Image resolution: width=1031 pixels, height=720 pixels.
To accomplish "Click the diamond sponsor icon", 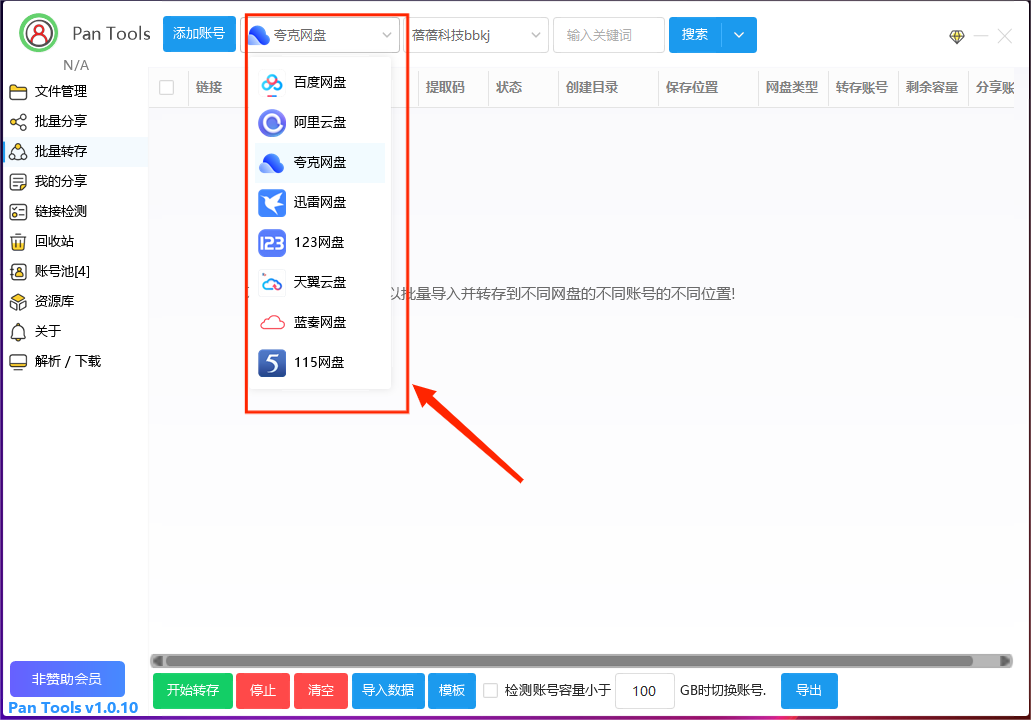I will tap(957, 37).
